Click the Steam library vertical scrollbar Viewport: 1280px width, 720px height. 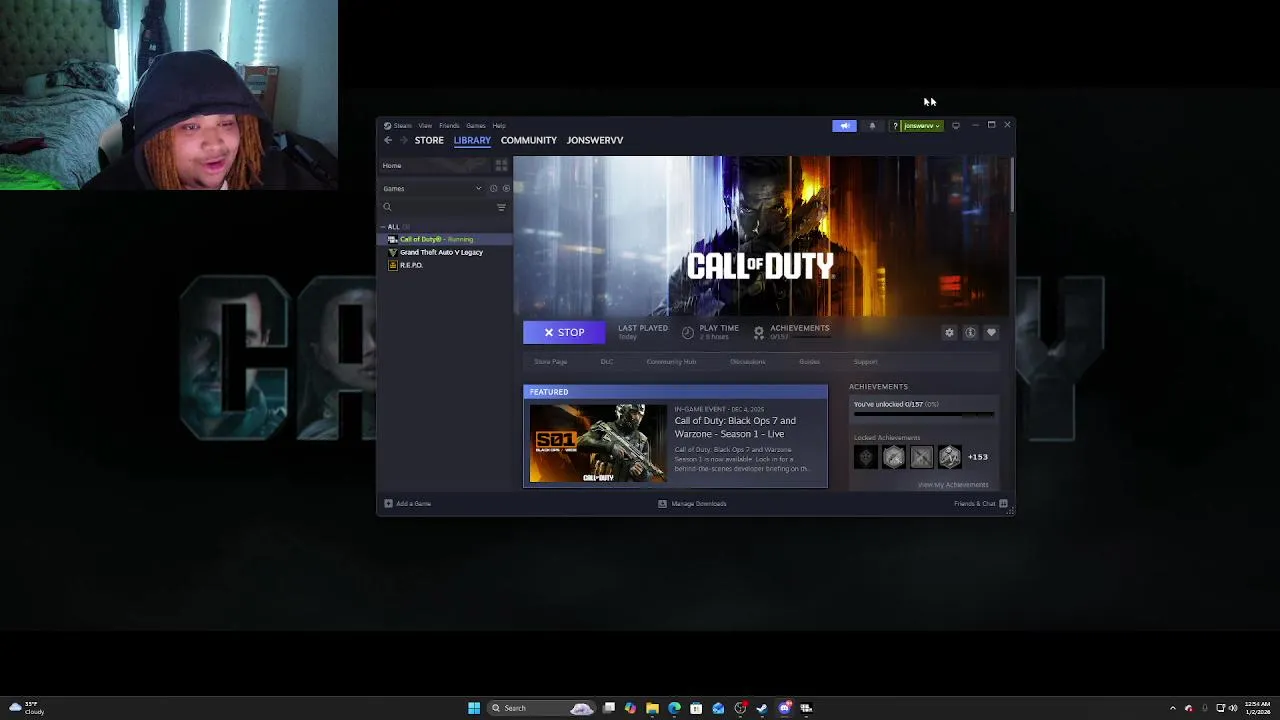coord(1011,185)
